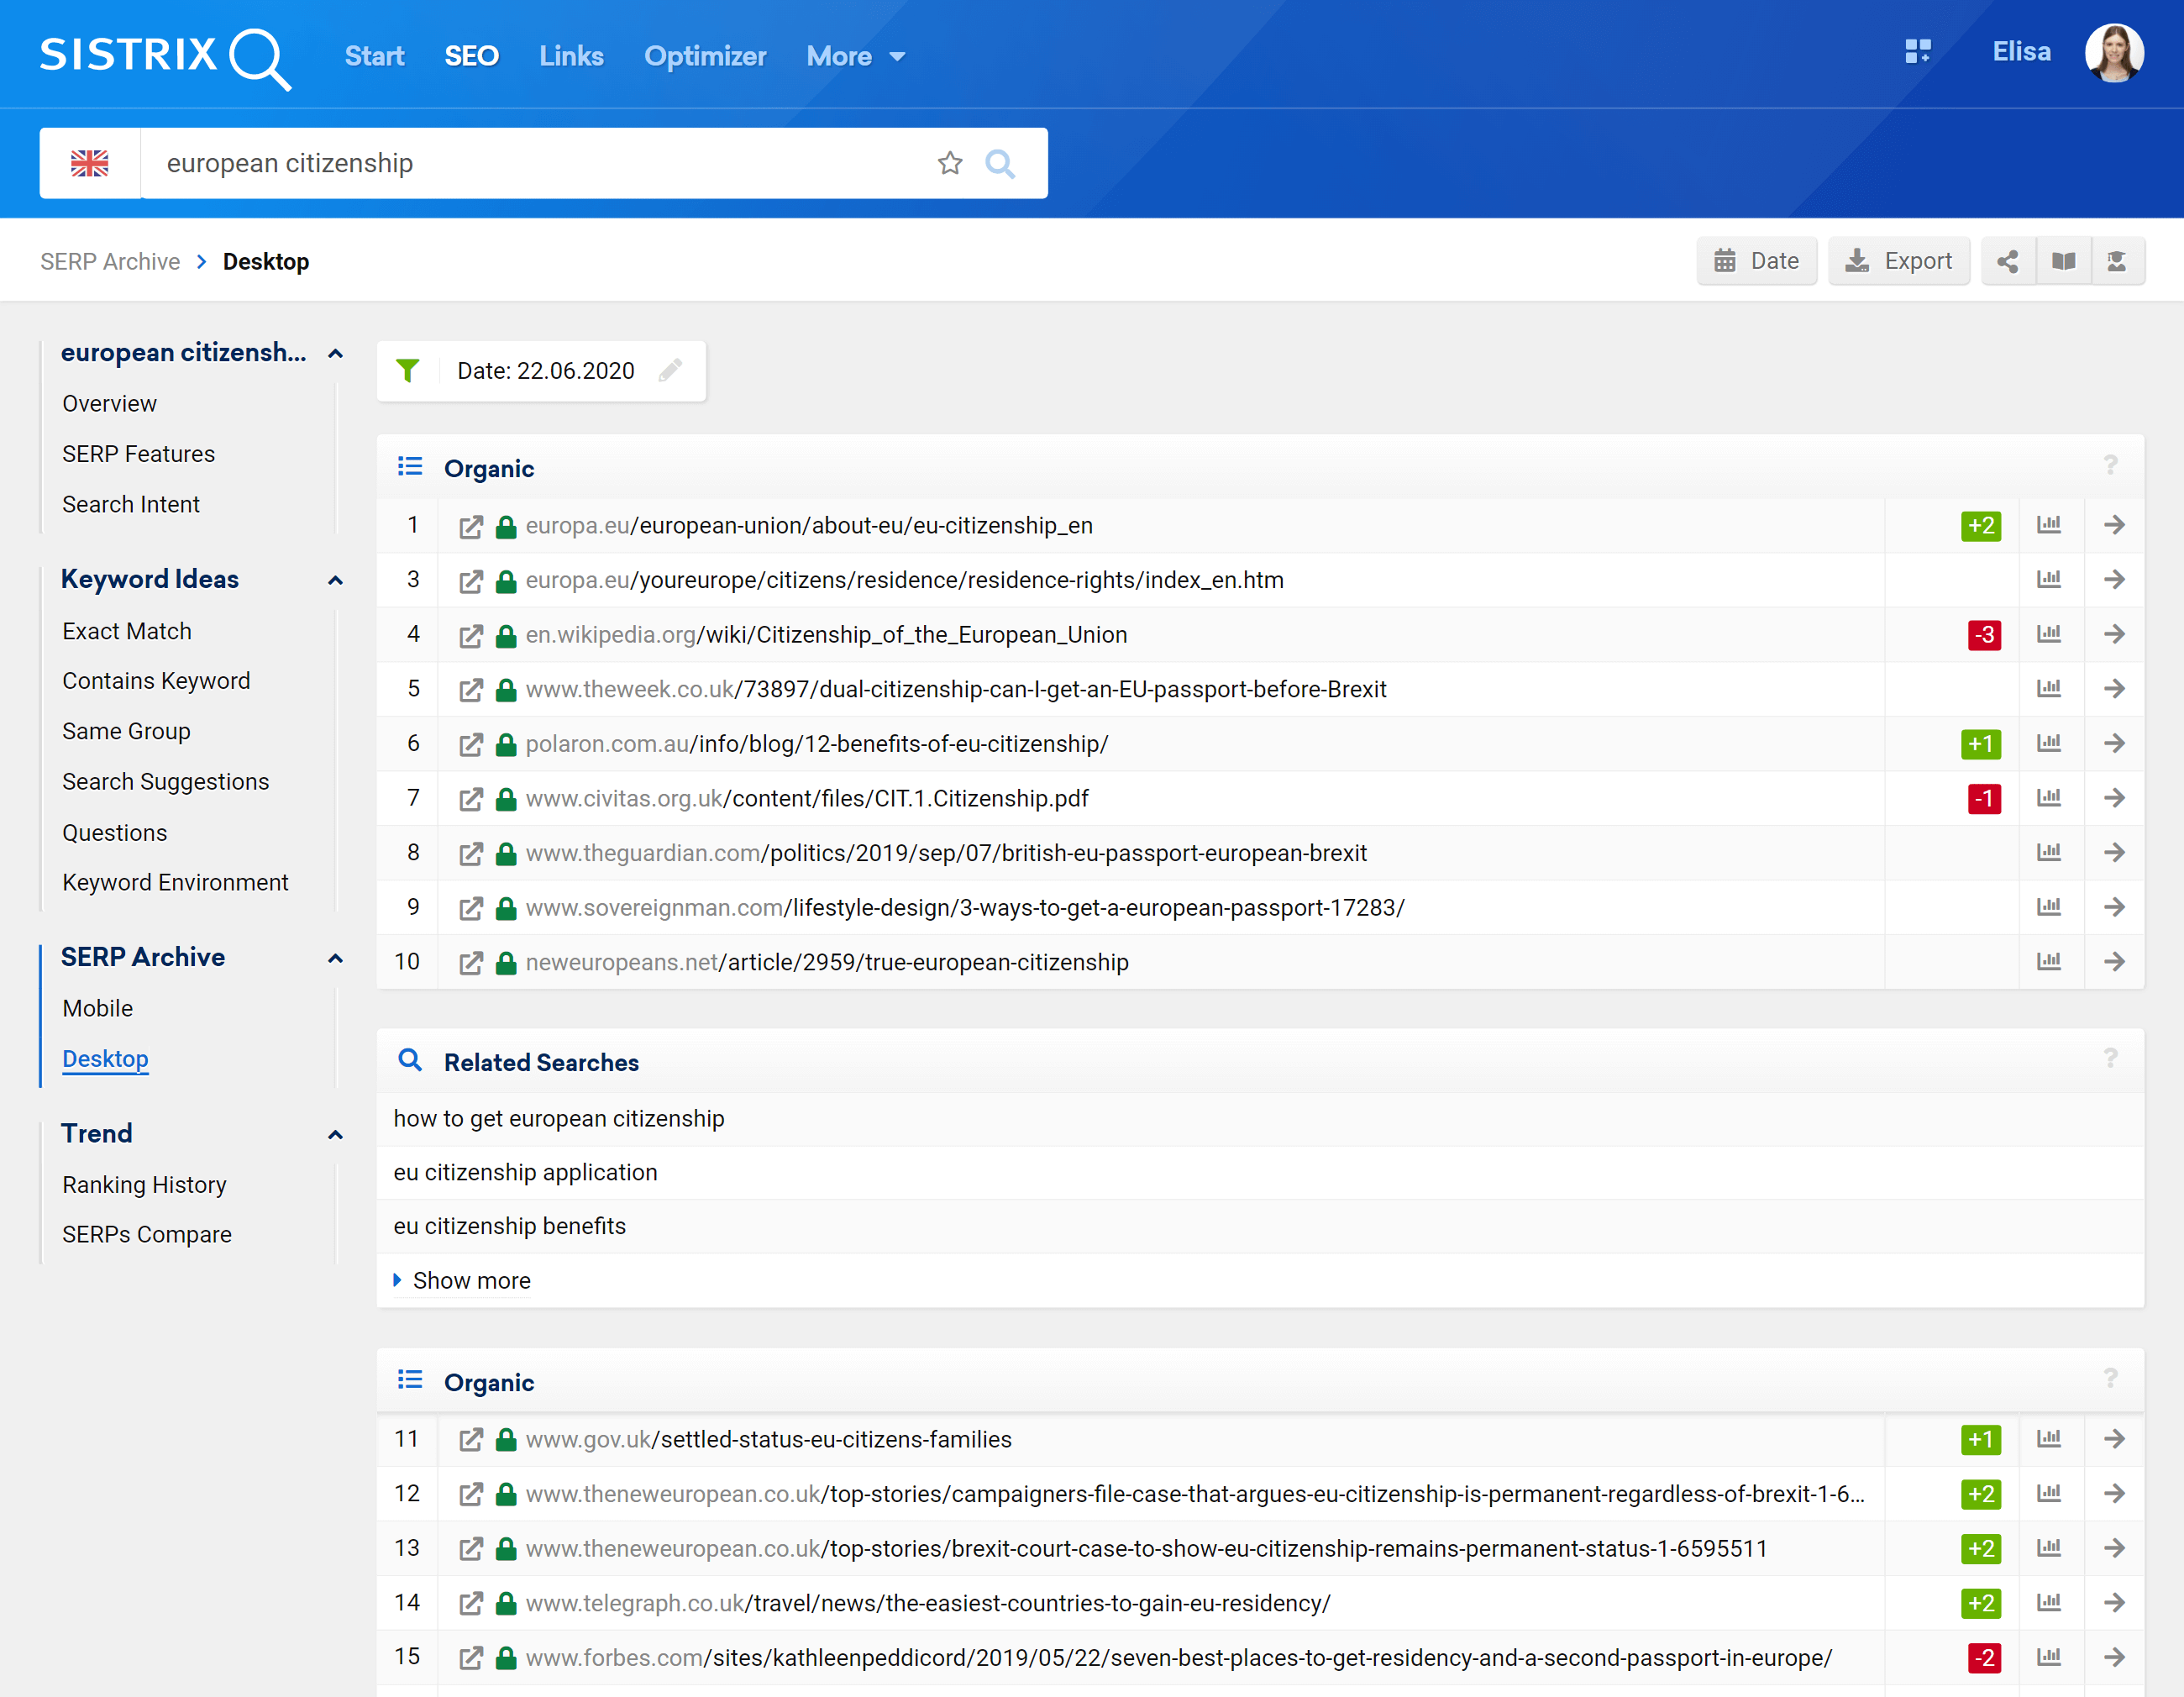Go to the Start tab
The width and height of the screenshot is (2184, 1697).
point(374,57)
